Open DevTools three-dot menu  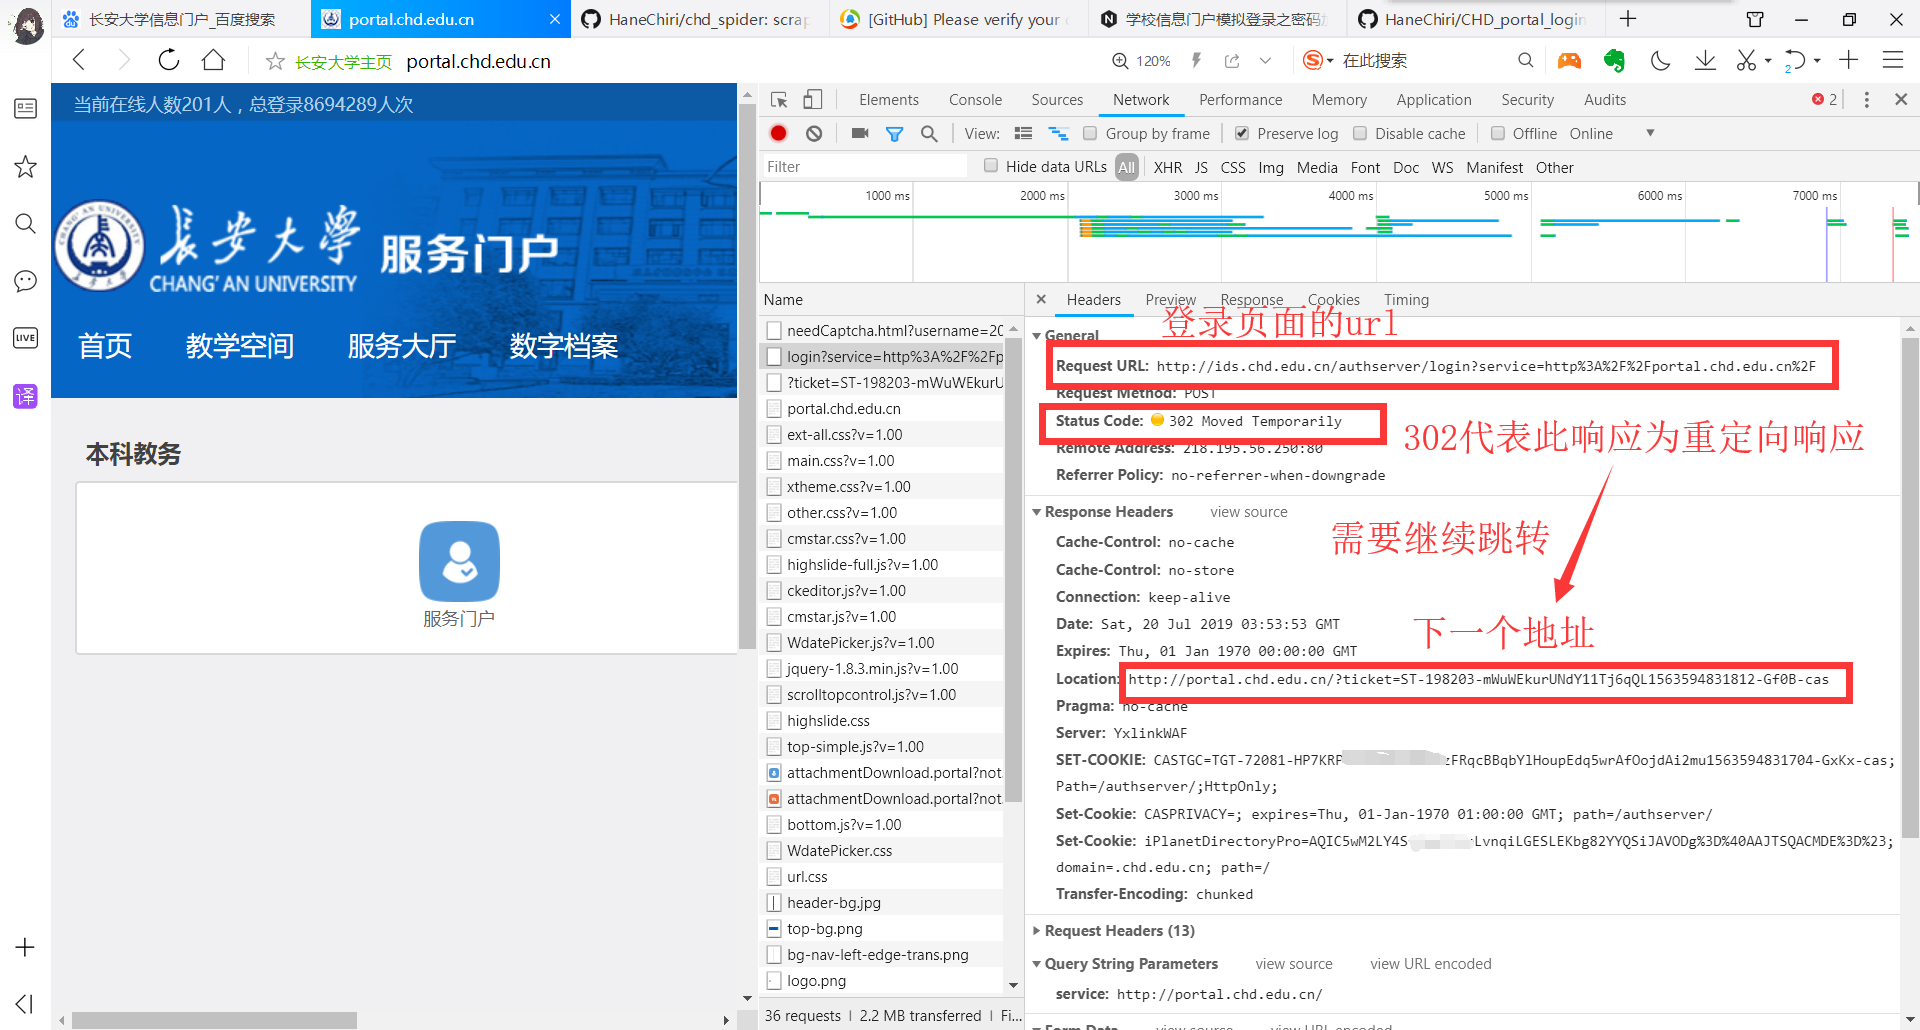click(x=1866, y=99)
